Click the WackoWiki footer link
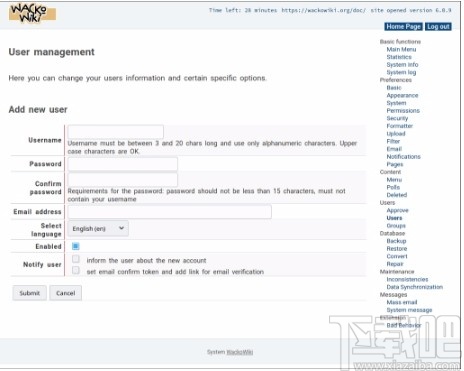The width and height of the screenshot is (464, 371). (240, 352)
